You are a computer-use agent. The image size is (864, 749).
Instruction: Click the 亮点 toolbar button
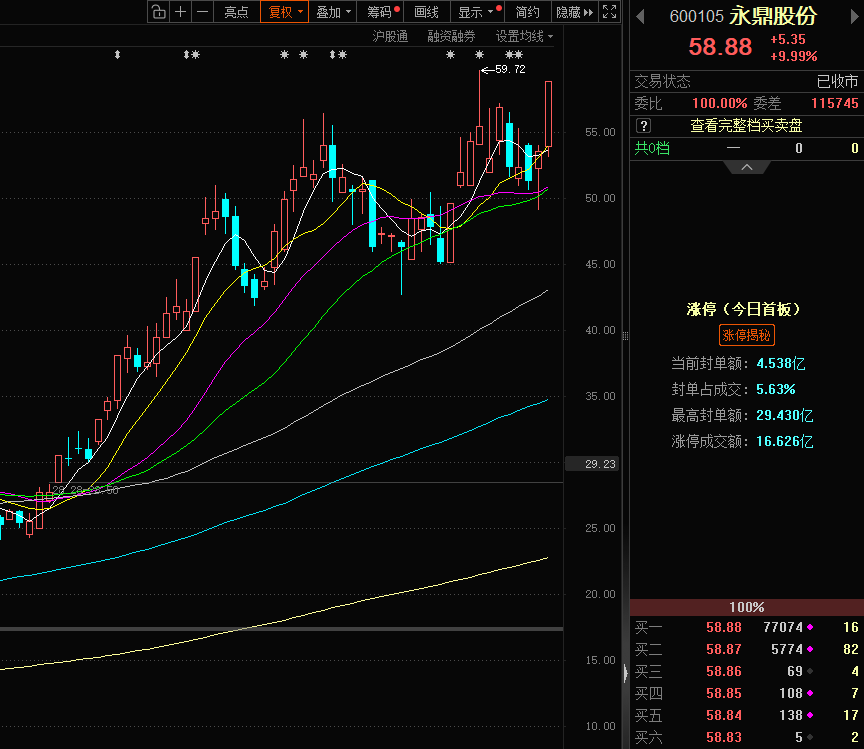tap(236, 12)
